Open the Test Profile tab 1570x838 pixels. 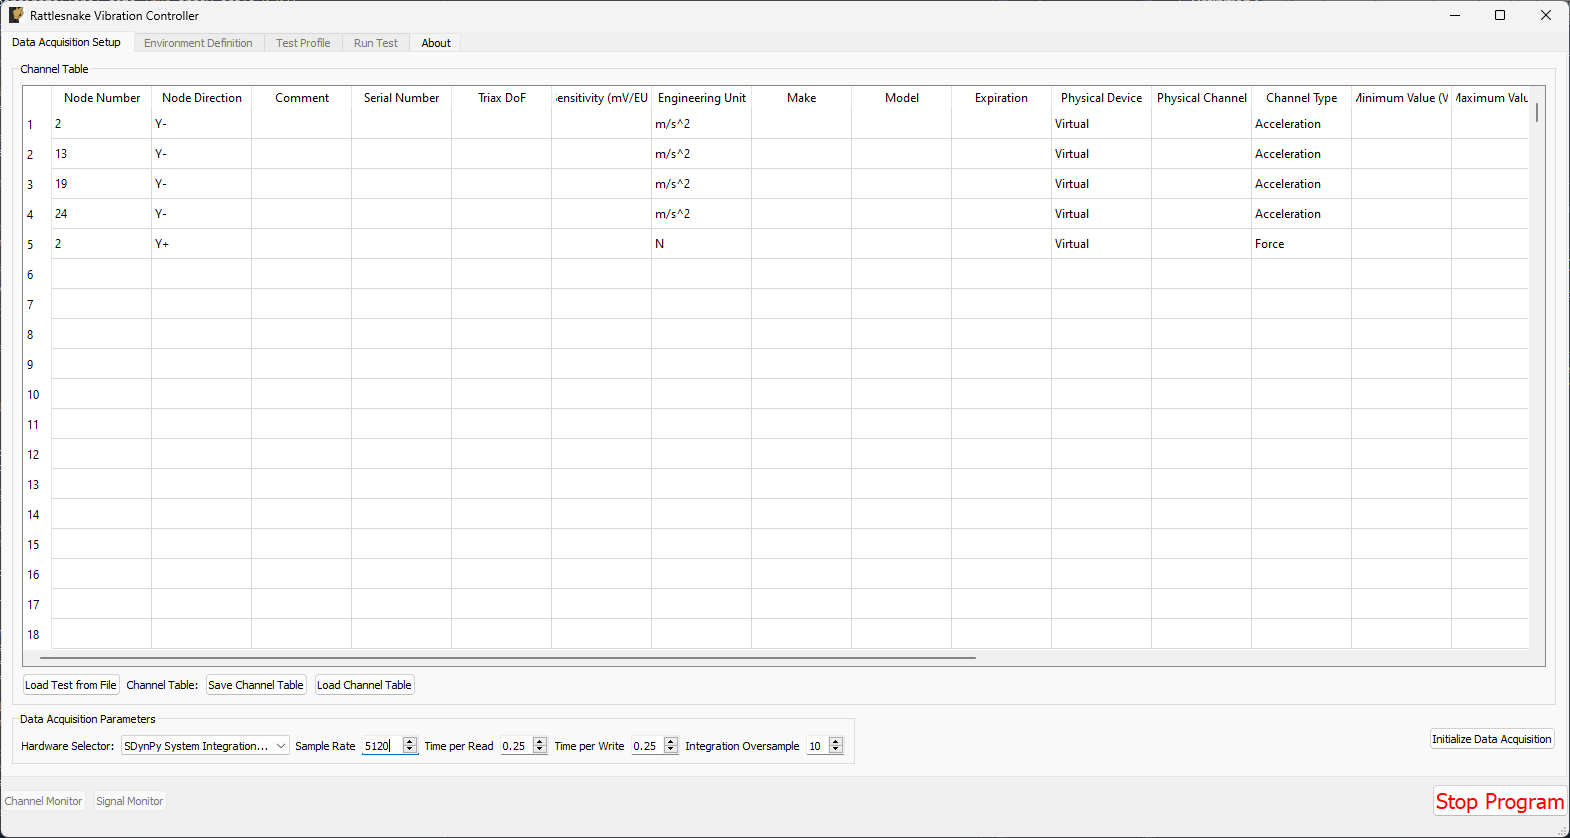(x=303, y=43)
